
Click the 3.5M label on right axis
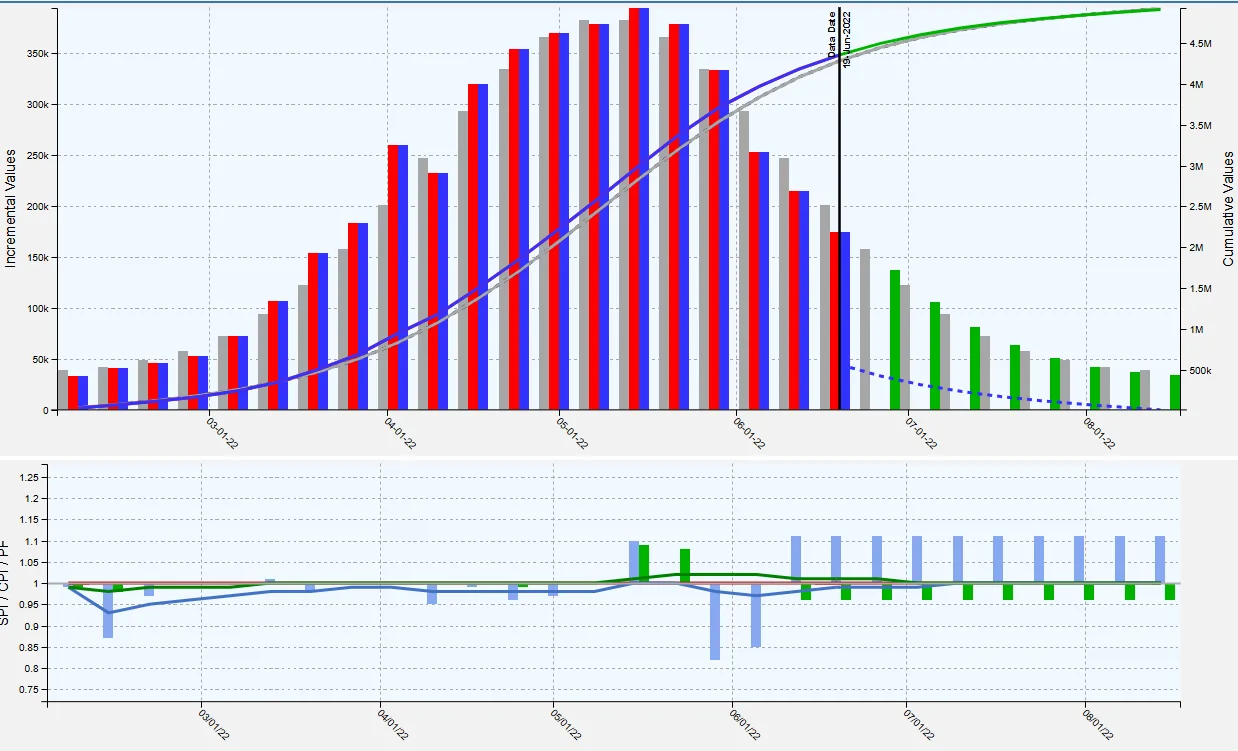point(1201,126)
